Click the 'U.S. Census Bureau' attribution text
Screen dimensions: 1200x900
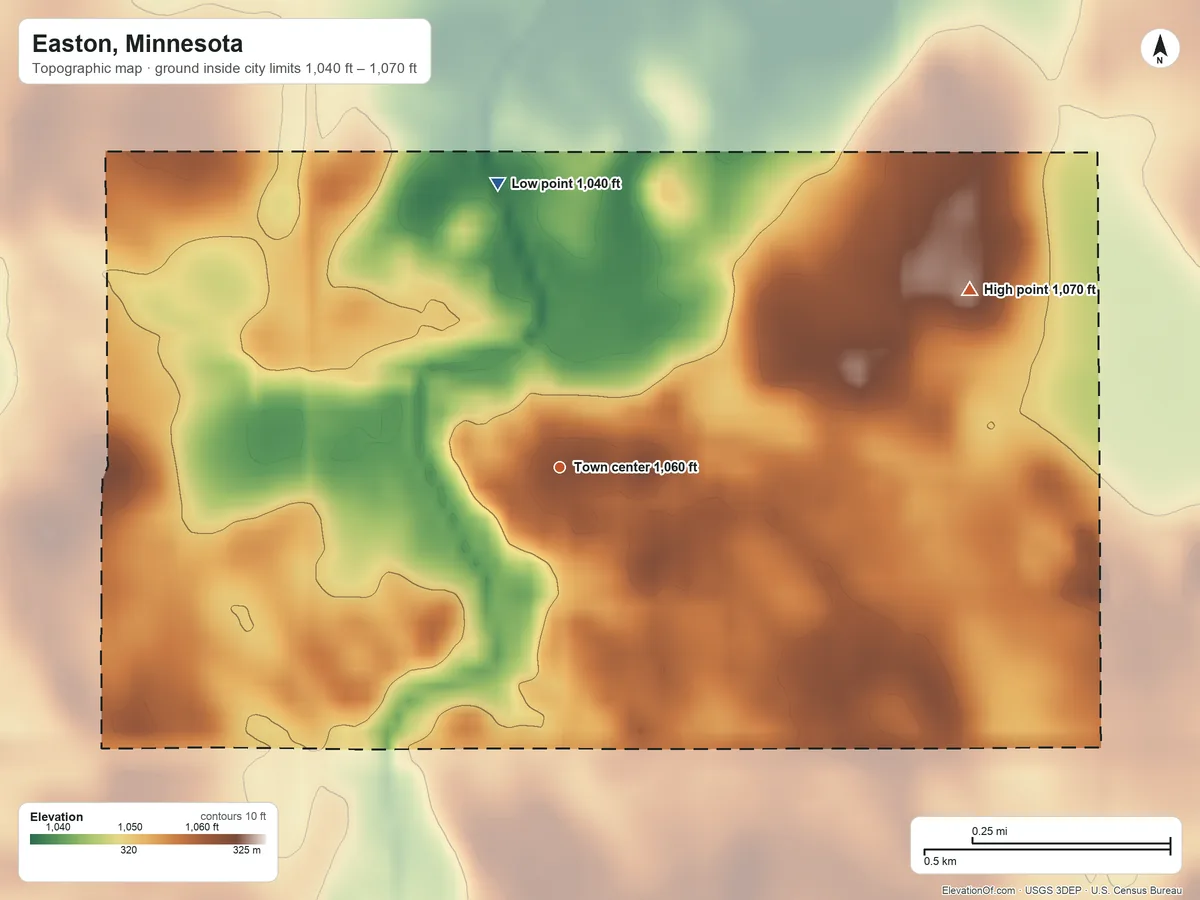click(1139, 890)
